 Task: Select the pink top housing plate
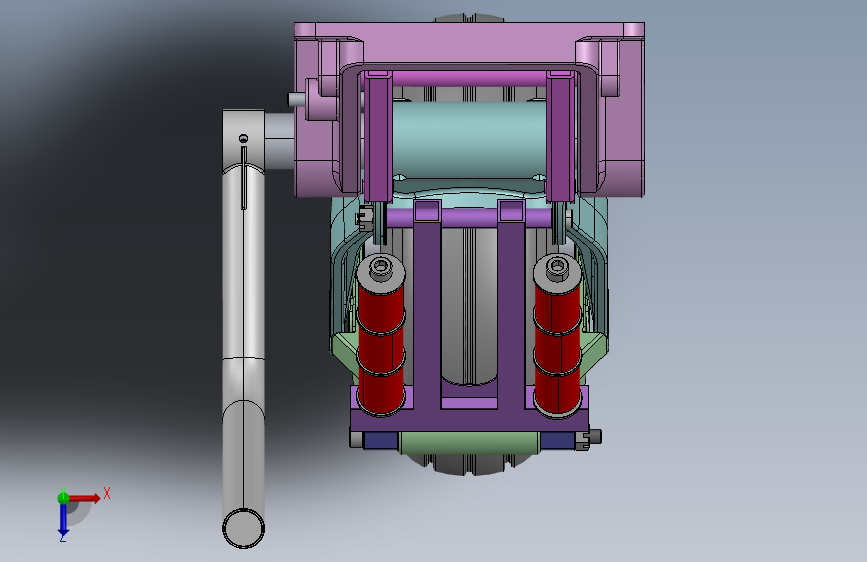point(469,43)
